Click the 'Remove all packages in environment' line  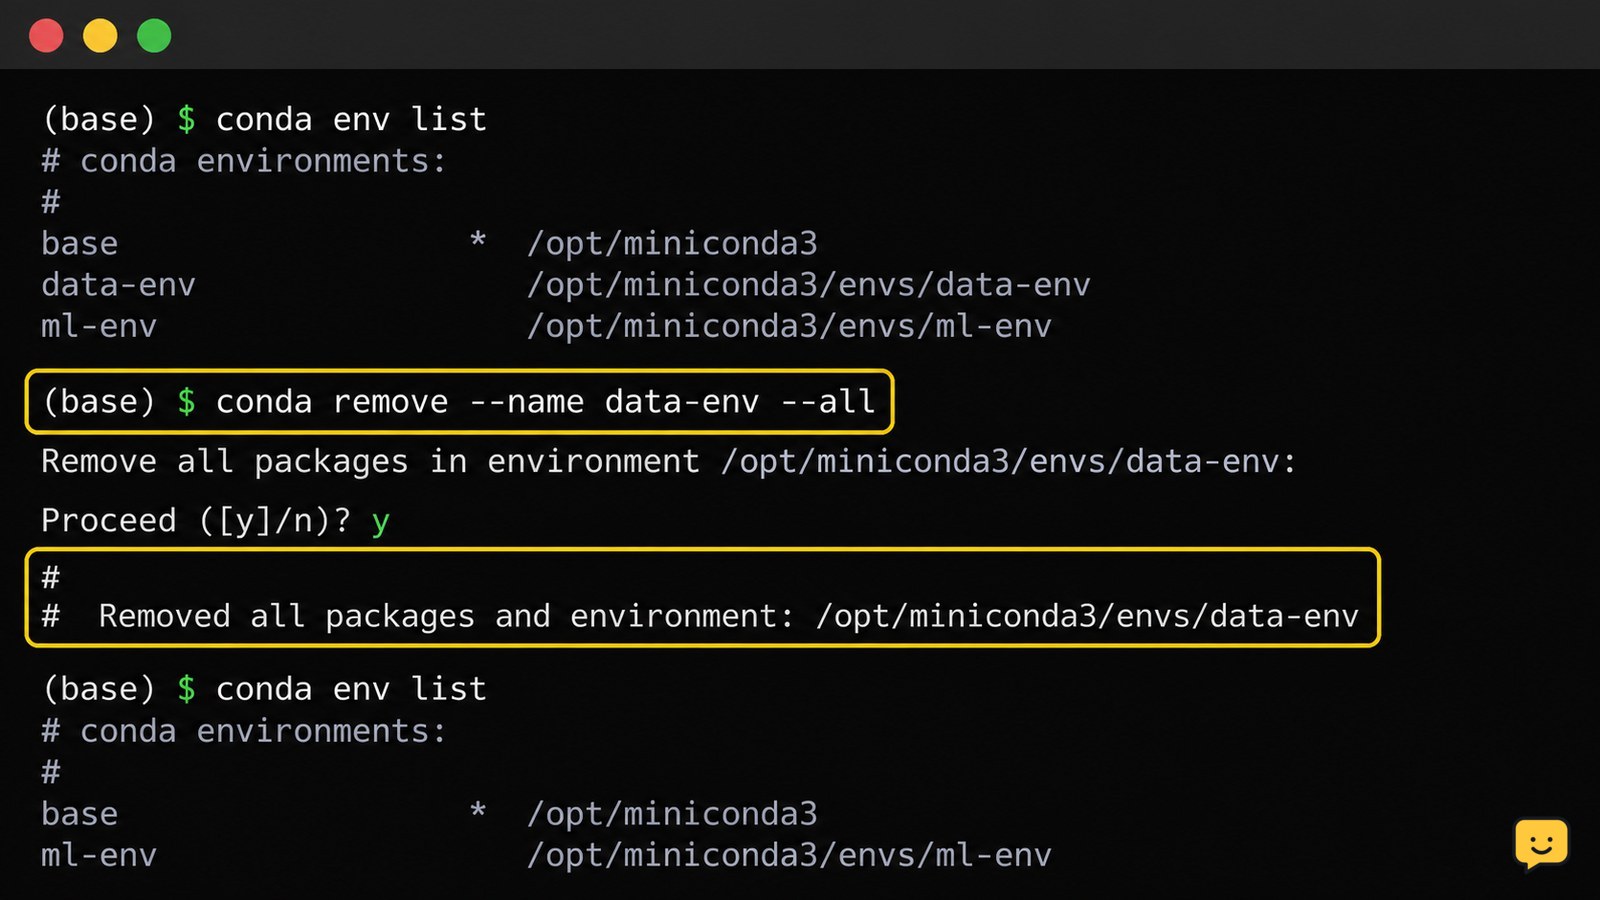click(x=669, y=462)
